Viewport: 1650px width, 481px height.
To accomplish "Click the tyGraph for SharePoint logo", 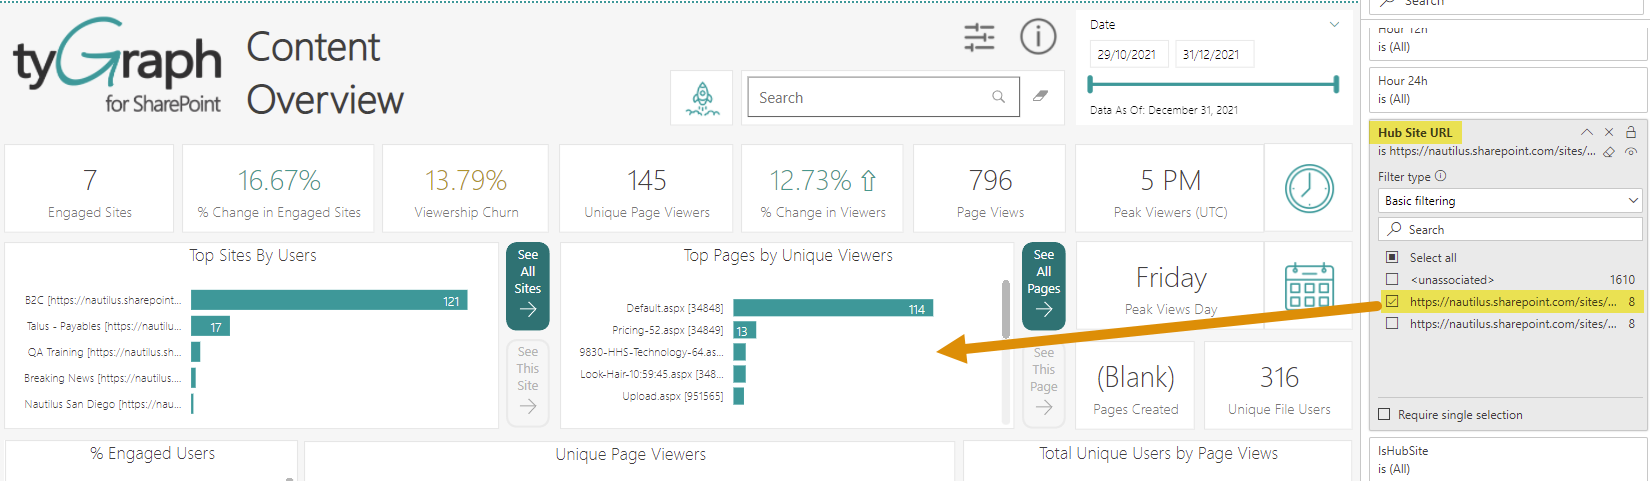I will 117,66.
